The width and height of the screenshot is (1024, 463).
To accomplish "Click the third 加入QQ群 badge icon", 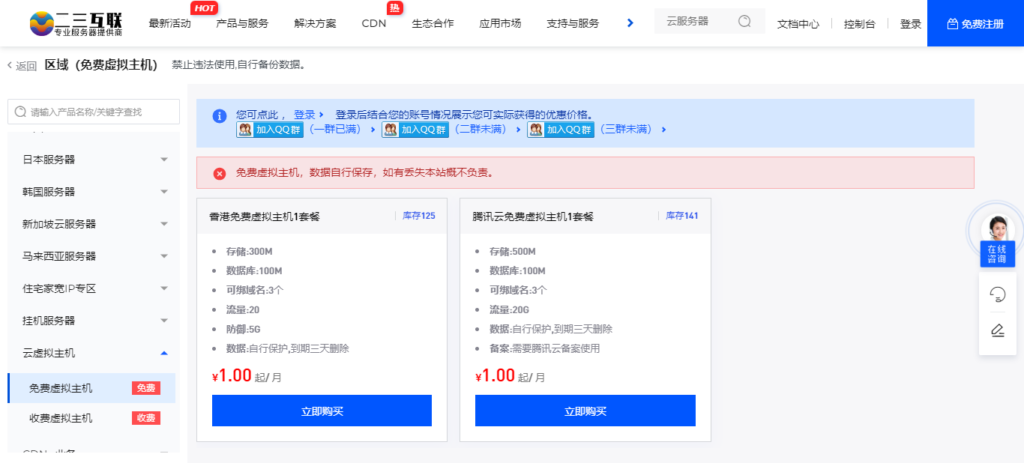I will [561, 129].
